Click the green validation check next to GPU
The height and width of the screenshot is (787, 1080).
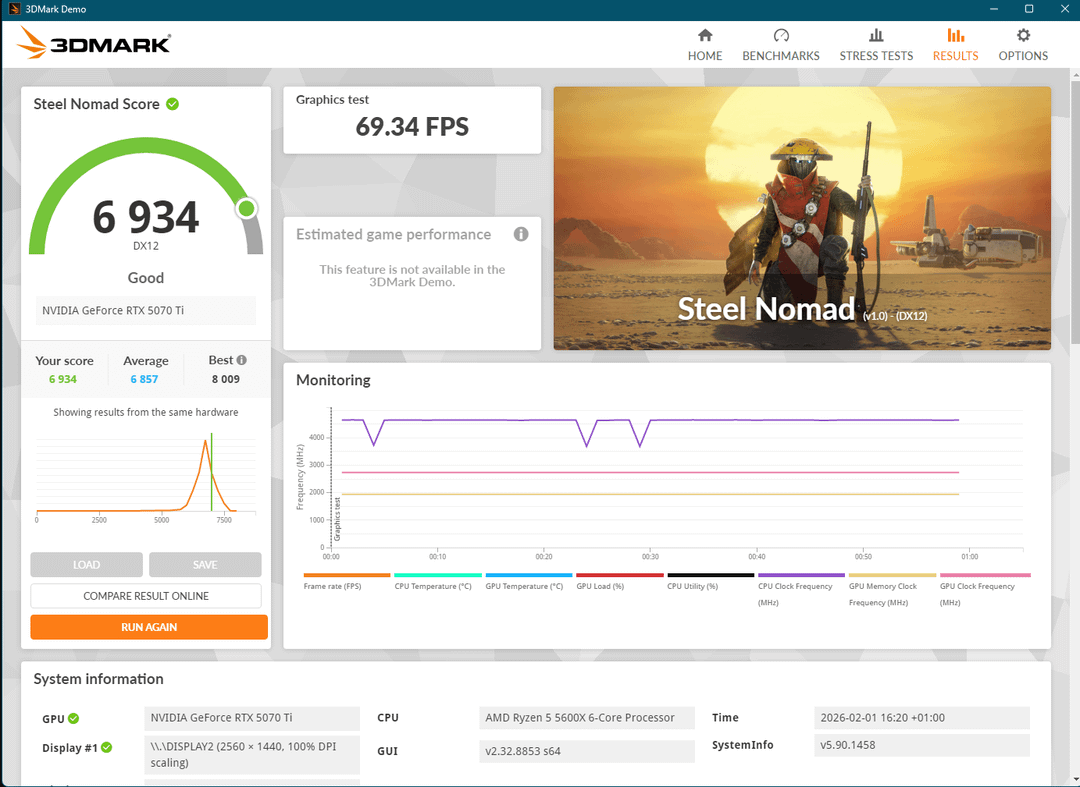click(74, 718)
